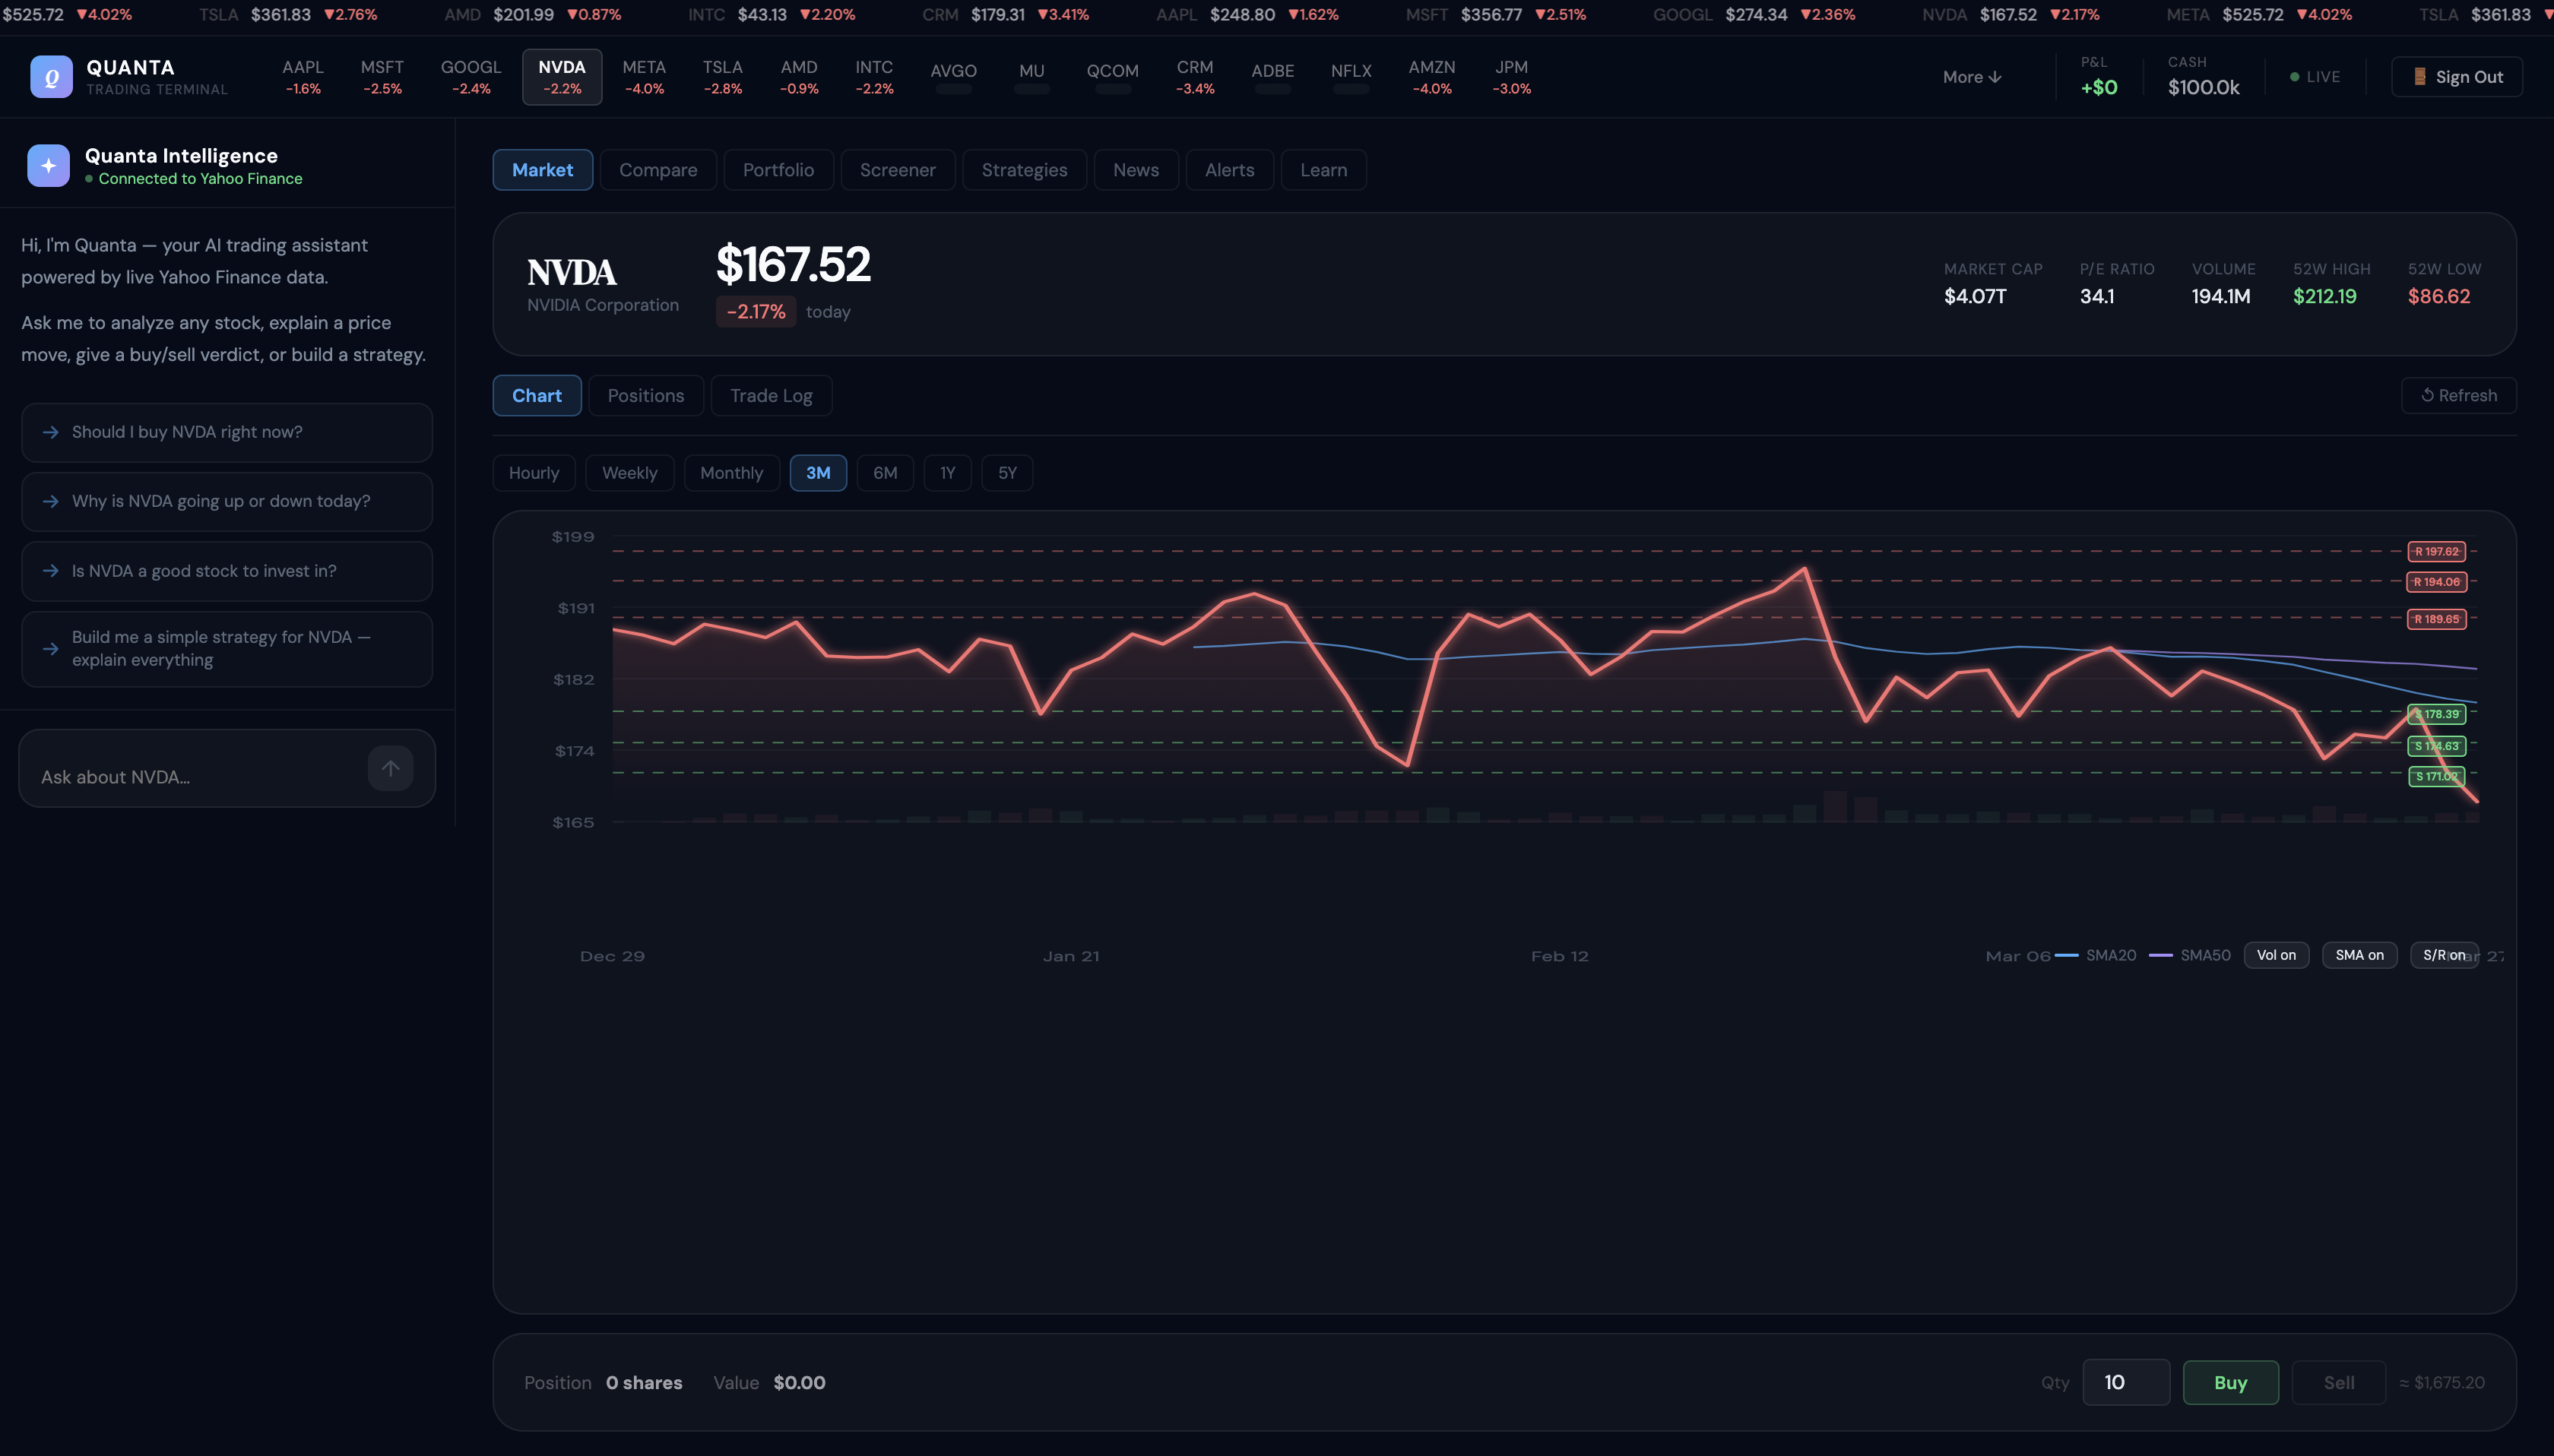Click the Quanta logo icon
The image size is (2554, 1456).
tap(51, 77)
